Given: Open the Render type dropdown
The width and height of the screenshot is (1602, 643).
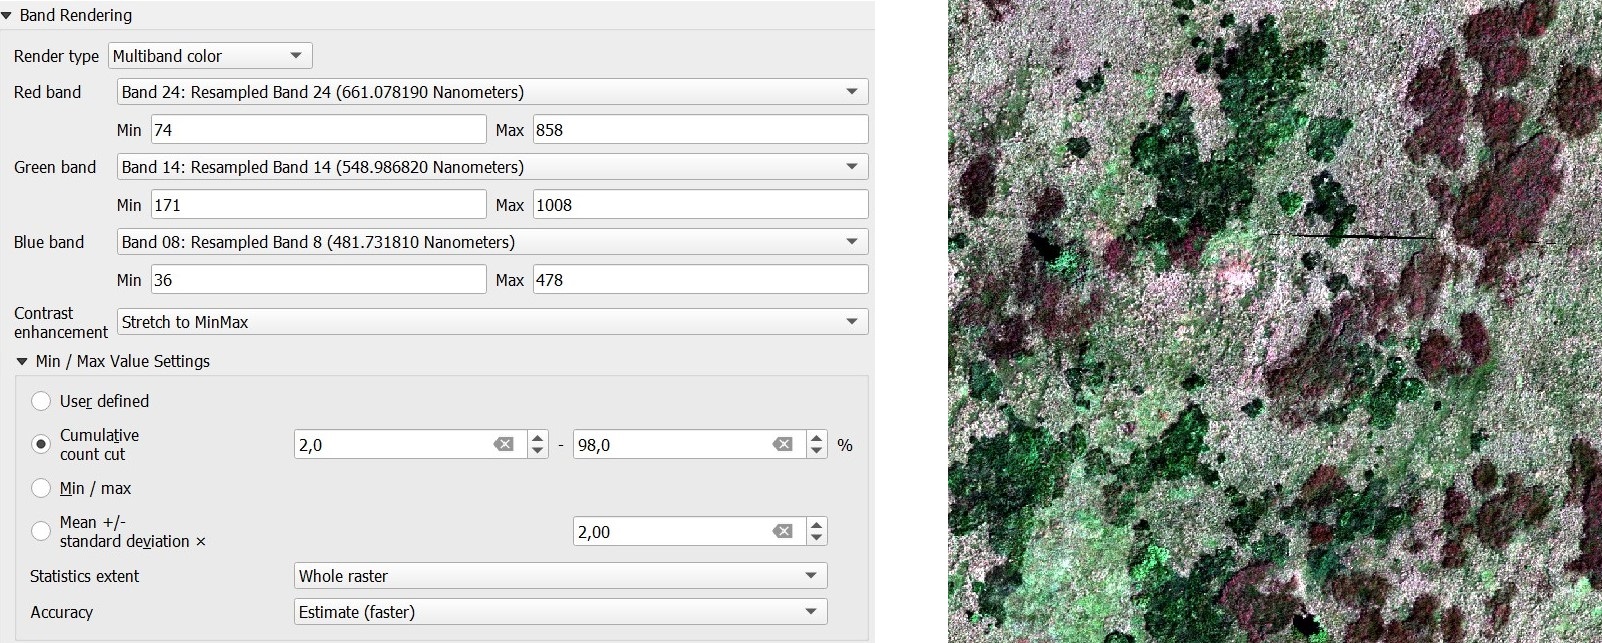Looking at the screenshot, I should tap(210, 56).
